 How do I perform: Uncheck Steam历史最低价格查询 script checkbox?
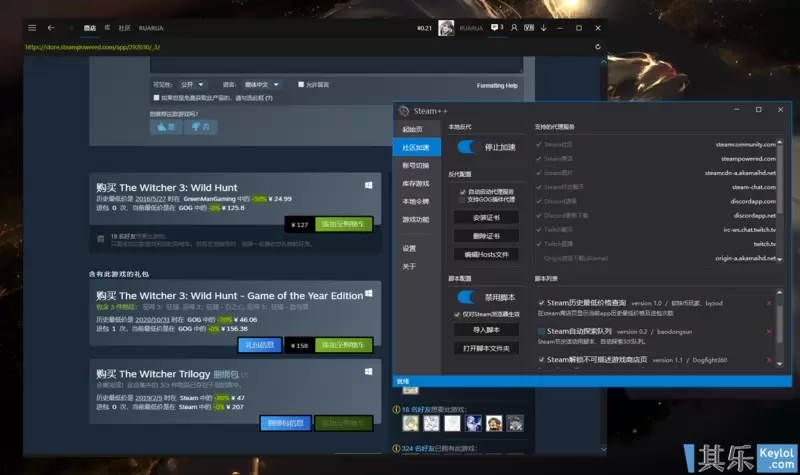[541, 303]
